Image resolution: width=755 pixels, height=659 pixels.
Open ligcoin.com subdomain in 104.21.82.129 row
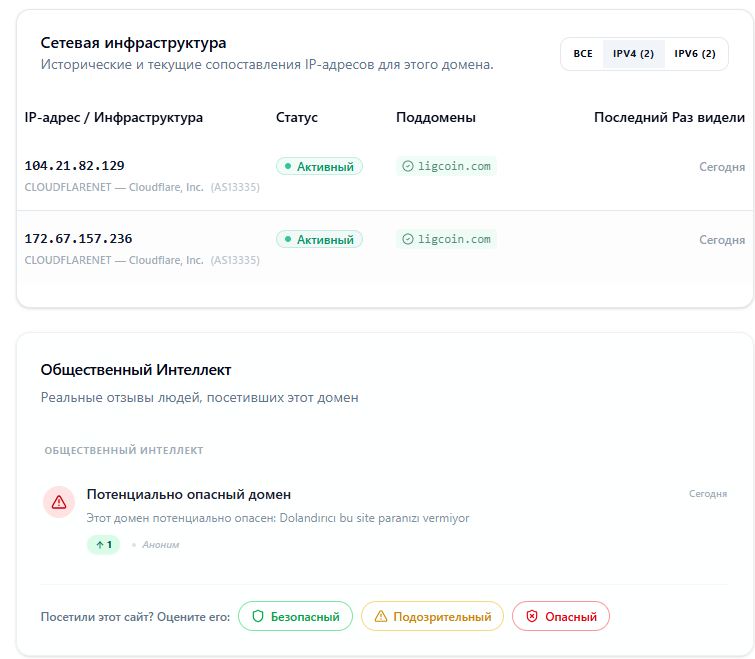446,166
